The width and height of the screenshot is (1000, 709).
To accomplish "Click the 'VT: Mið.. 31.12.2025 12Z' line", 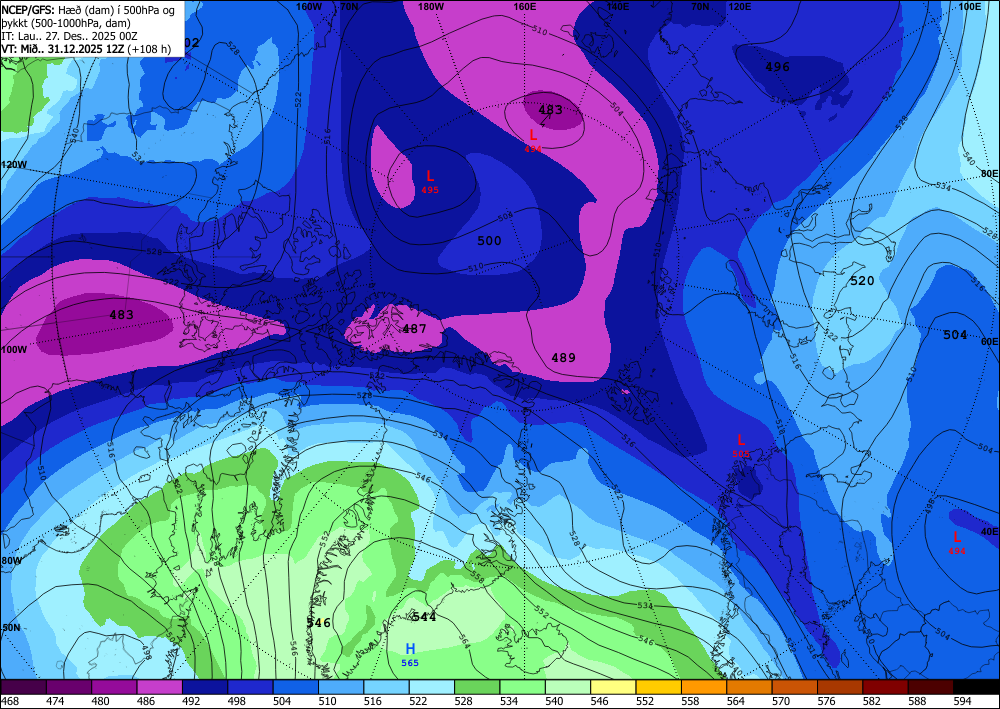I will pyautogui.click(x=63, y=49).
